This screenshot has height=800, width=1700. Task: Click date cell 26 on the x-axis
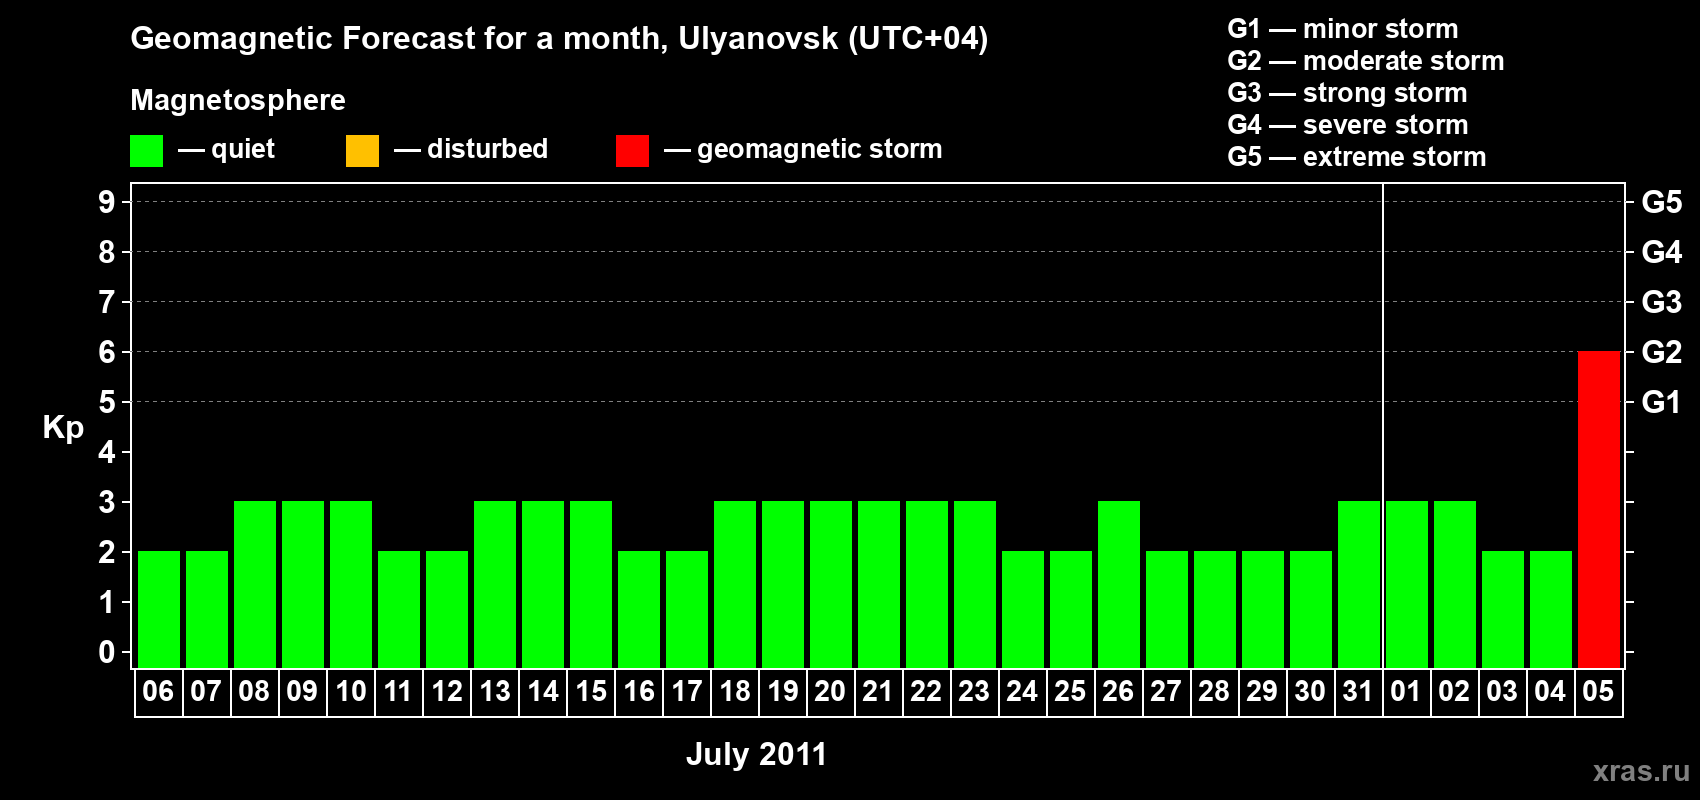[1118, 691]
